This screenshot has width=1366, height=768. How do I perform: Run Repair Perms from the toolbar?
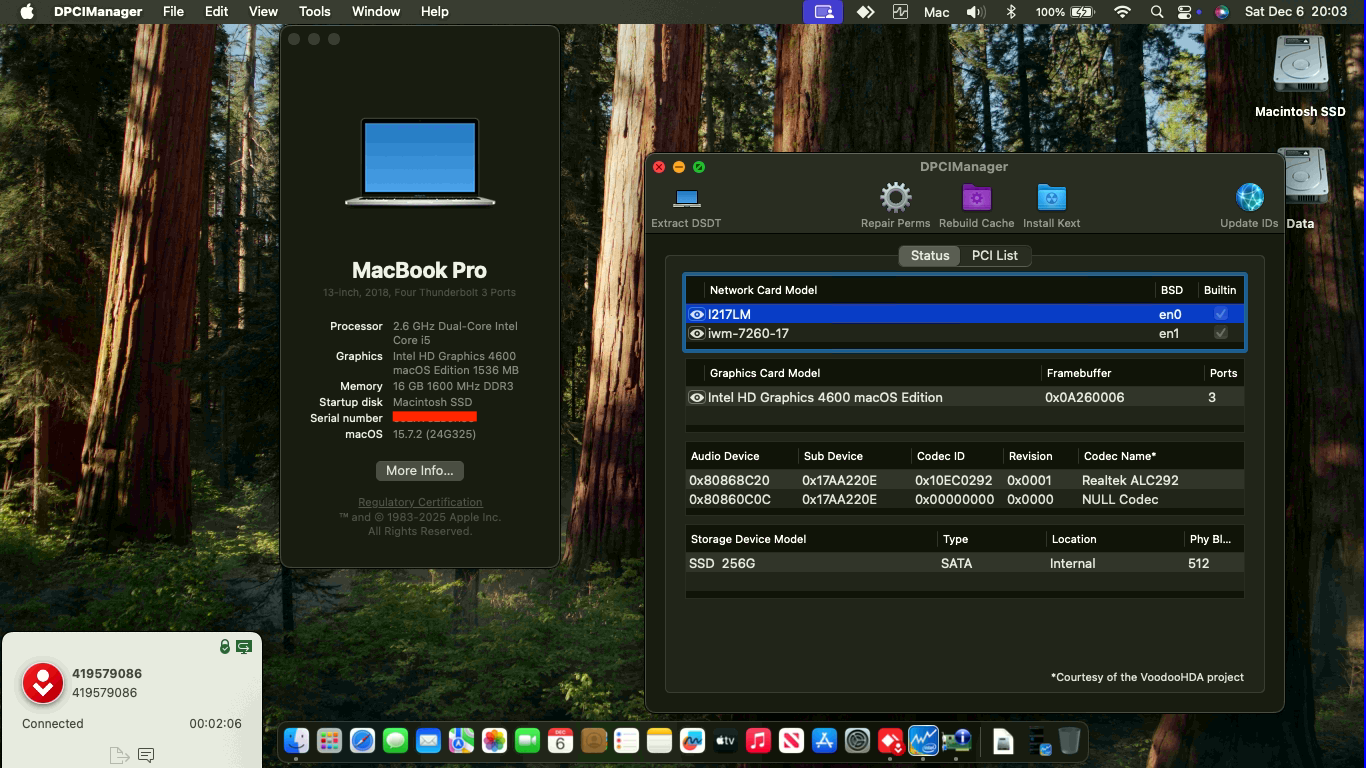(895, 198)
